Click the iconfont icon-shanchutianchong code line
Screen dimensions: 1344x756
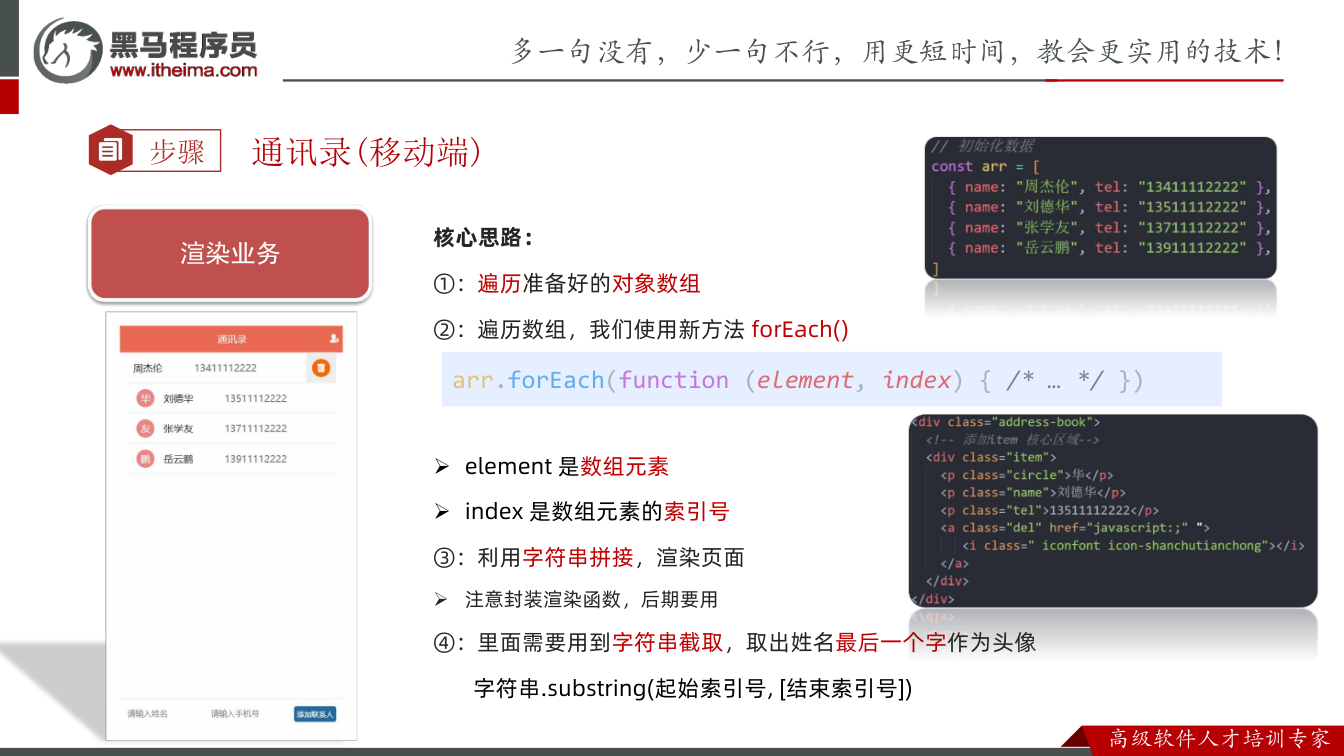pyautogui.click(x=1134, y=545)
